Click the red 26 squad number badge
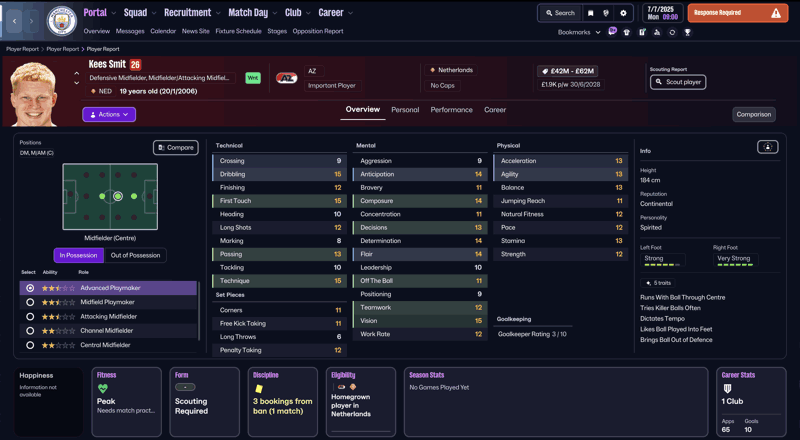Image resolution: width=800 pixels, height=440 pixels. tap(135, 64)
